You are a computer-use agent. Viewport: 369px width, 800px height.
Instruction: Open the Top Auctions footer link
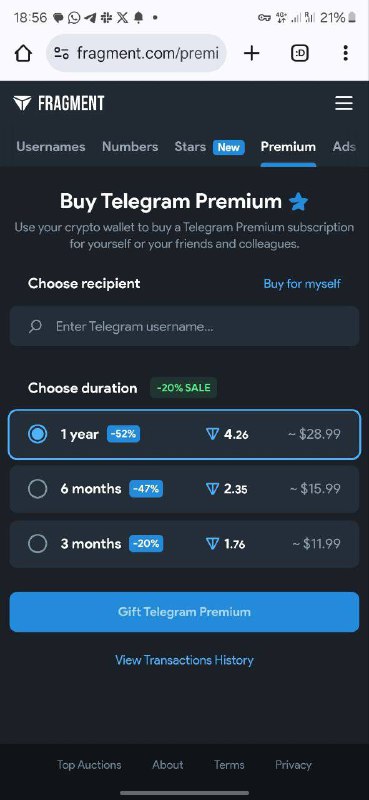click(x=89, y=765)
